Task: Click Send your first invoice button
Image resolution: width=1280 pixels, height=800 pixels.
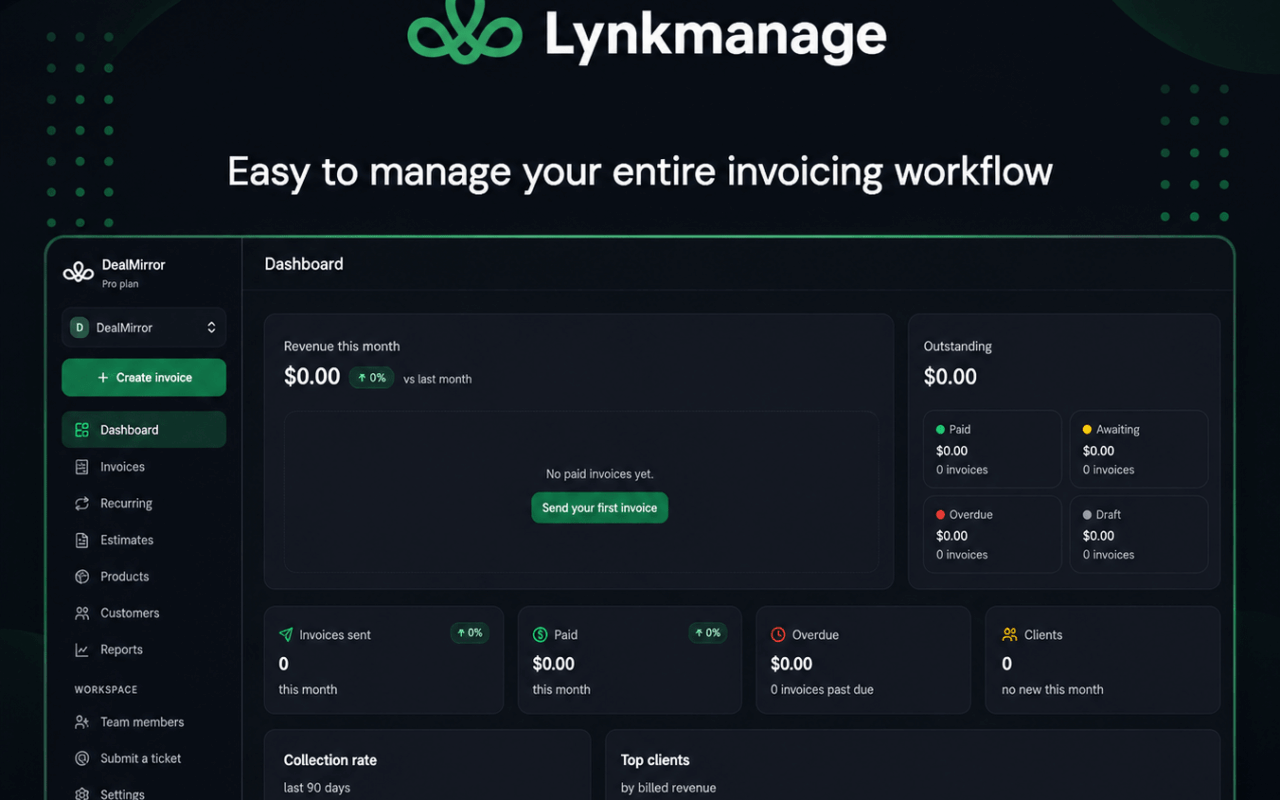Action: pos(599,508)
